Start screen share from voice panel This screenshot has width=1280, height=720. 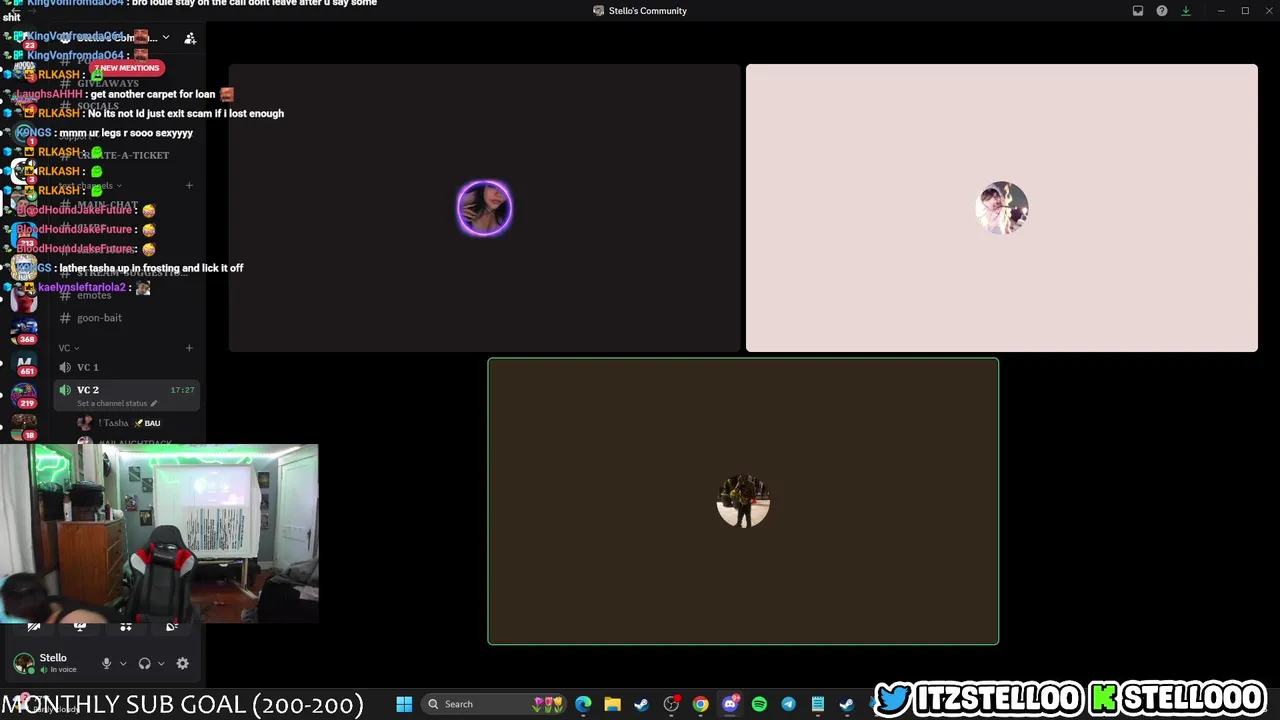(80, 627)
